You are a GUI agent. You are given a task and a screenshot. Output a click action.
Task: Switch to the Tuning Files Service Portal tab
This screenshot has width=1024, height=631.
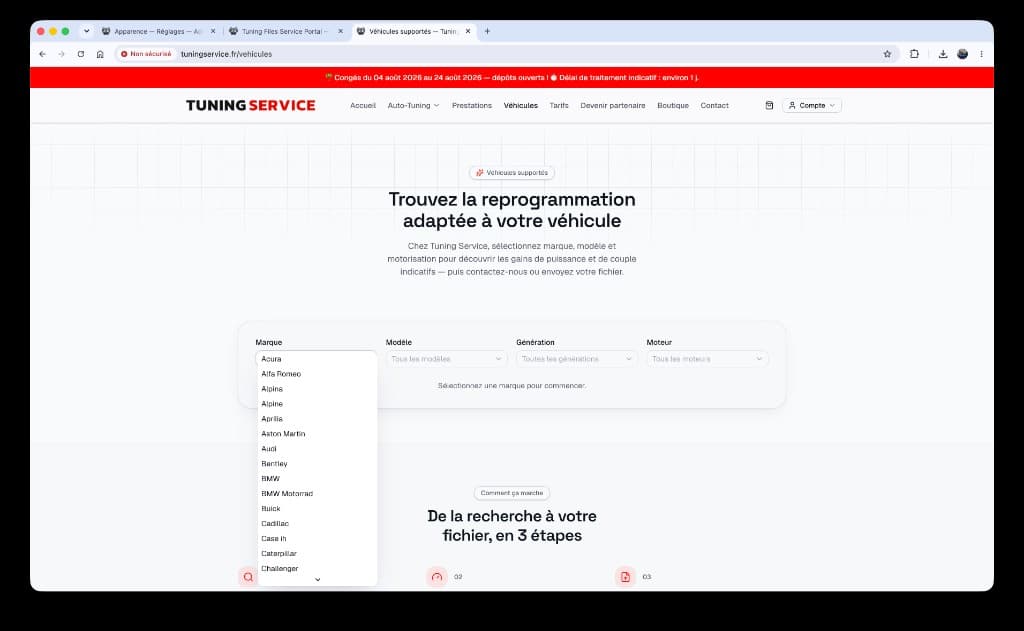[285, 31]
